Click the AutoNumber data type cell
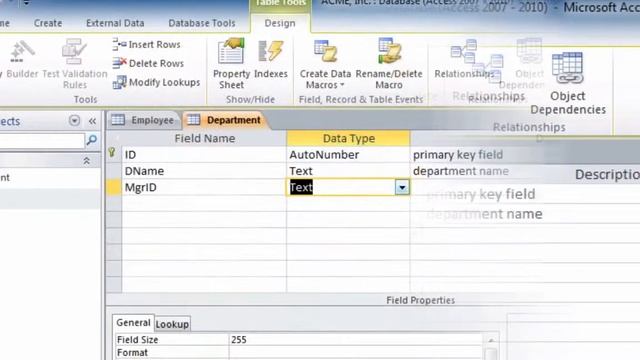The image size is (640, 360). tap(348, 155)
